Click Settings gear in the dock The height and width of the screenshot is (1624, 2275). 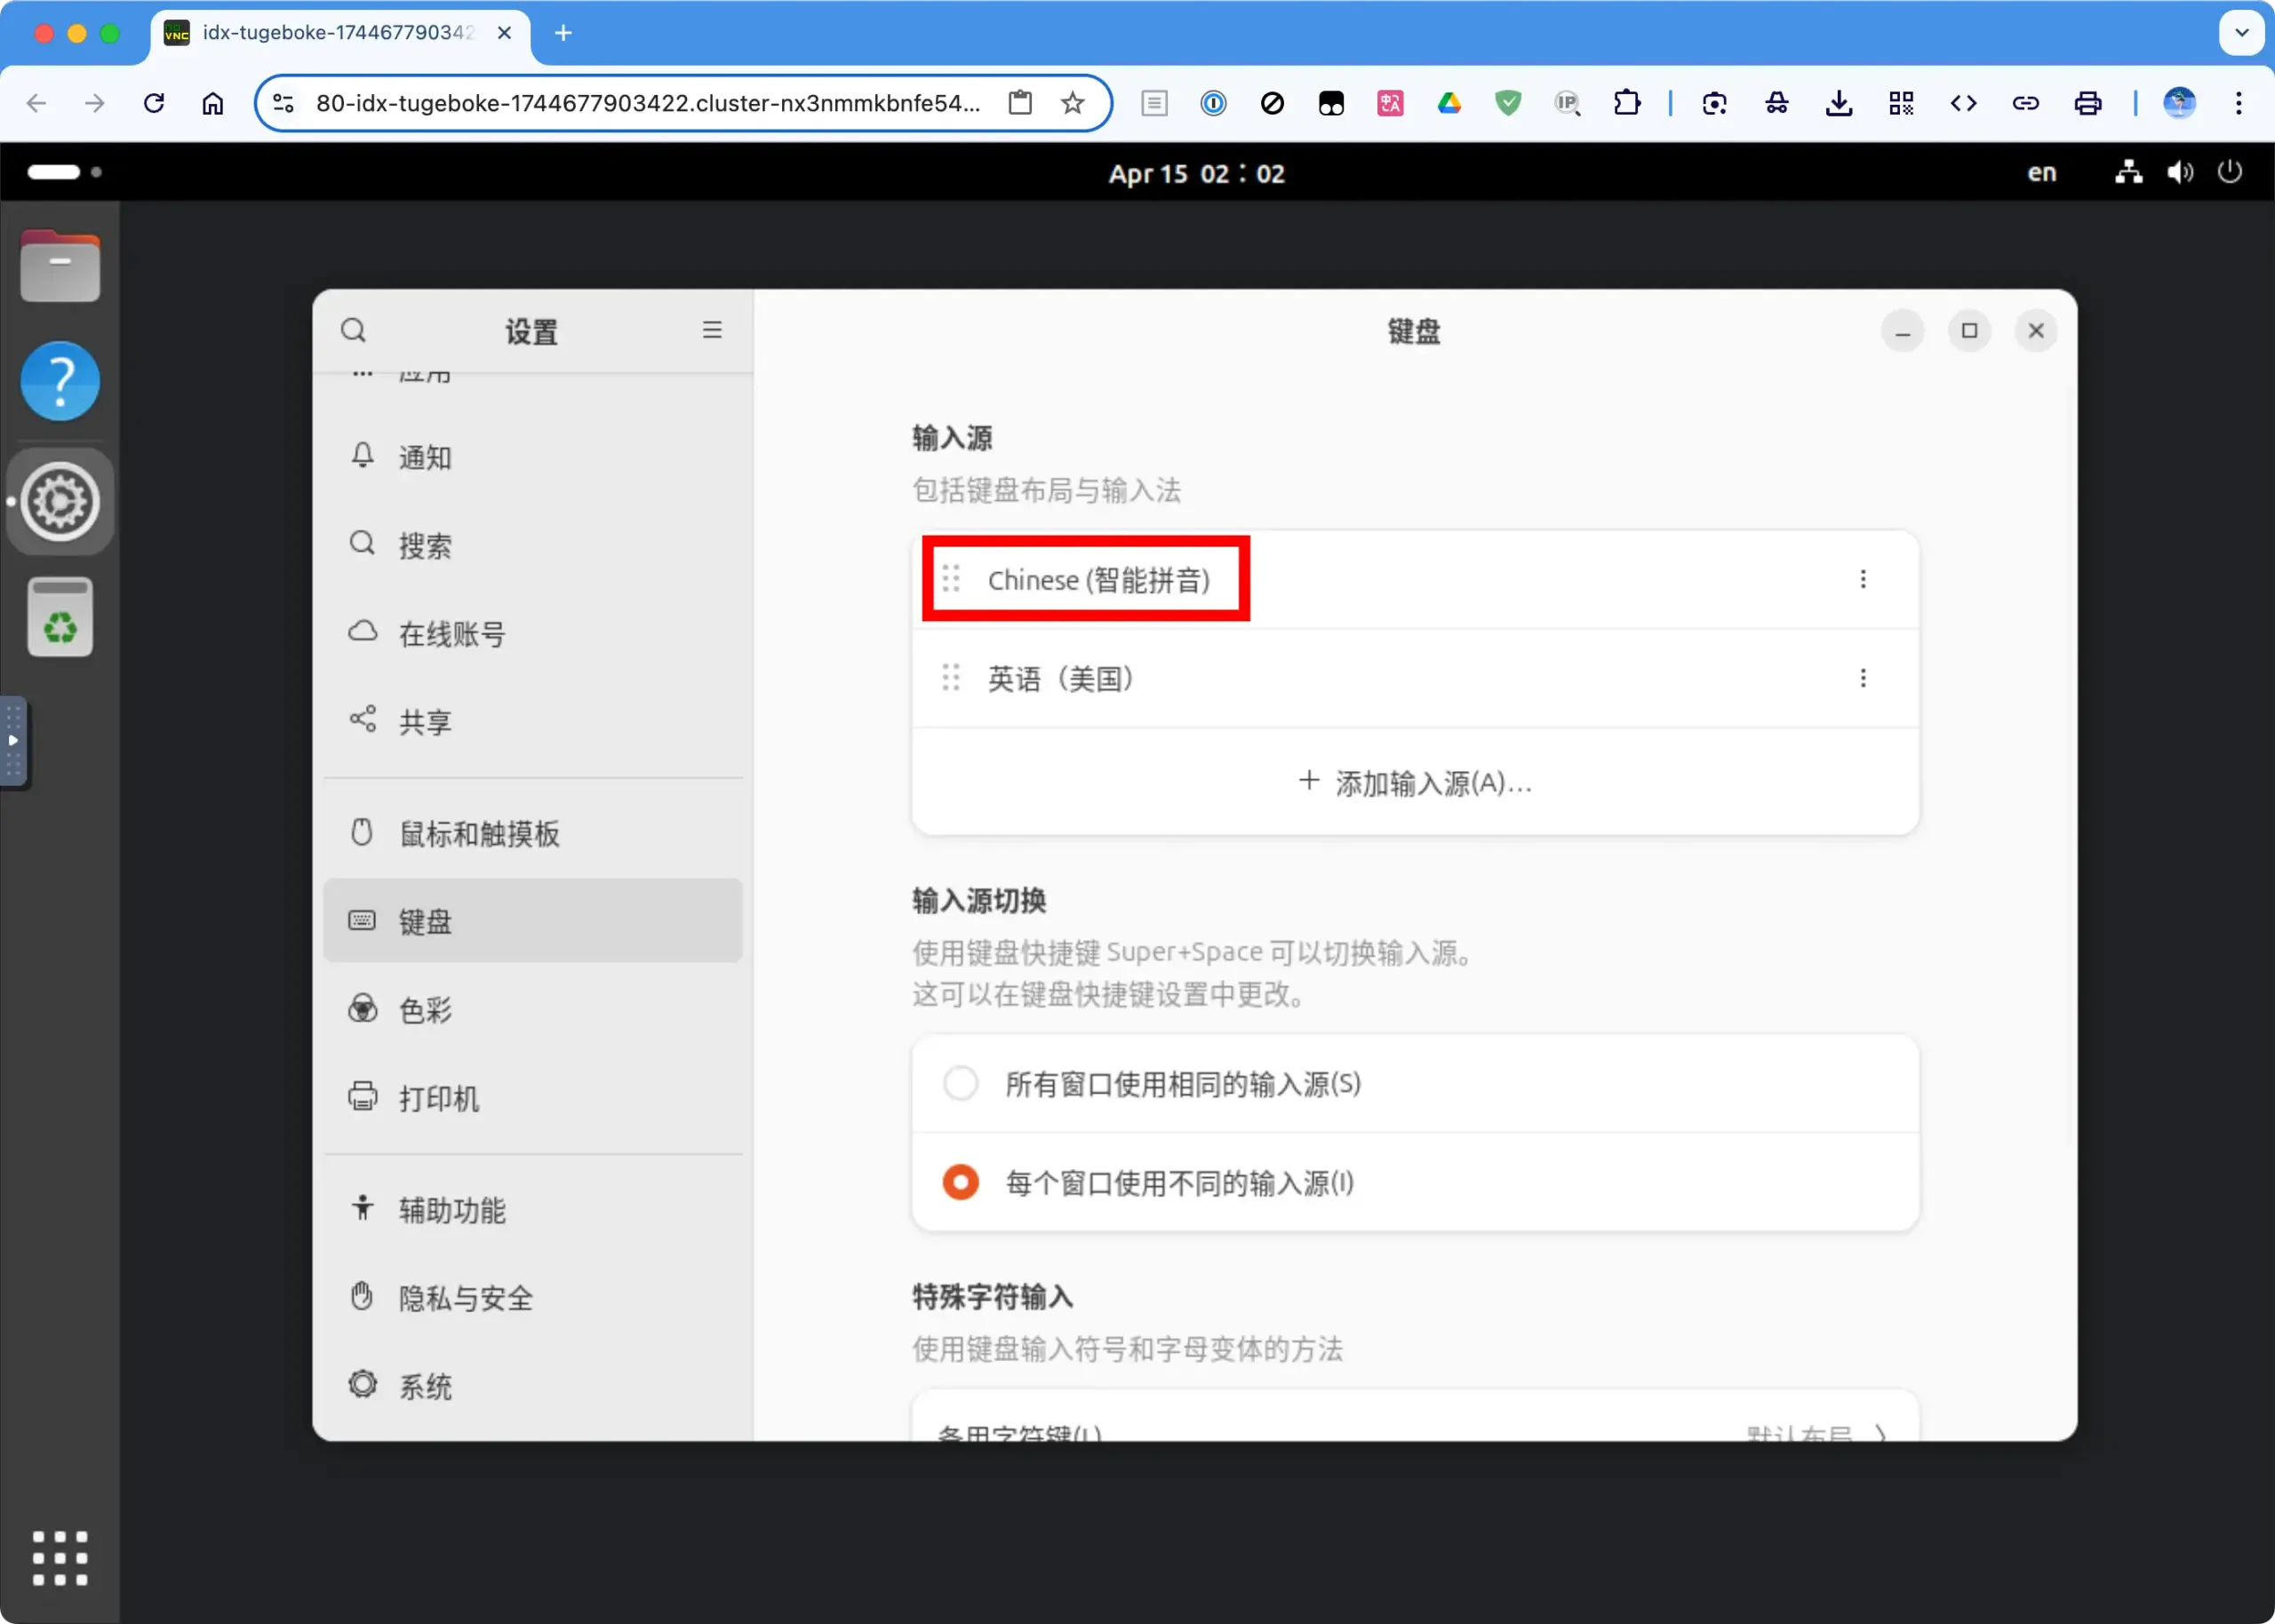click(60, 501)
